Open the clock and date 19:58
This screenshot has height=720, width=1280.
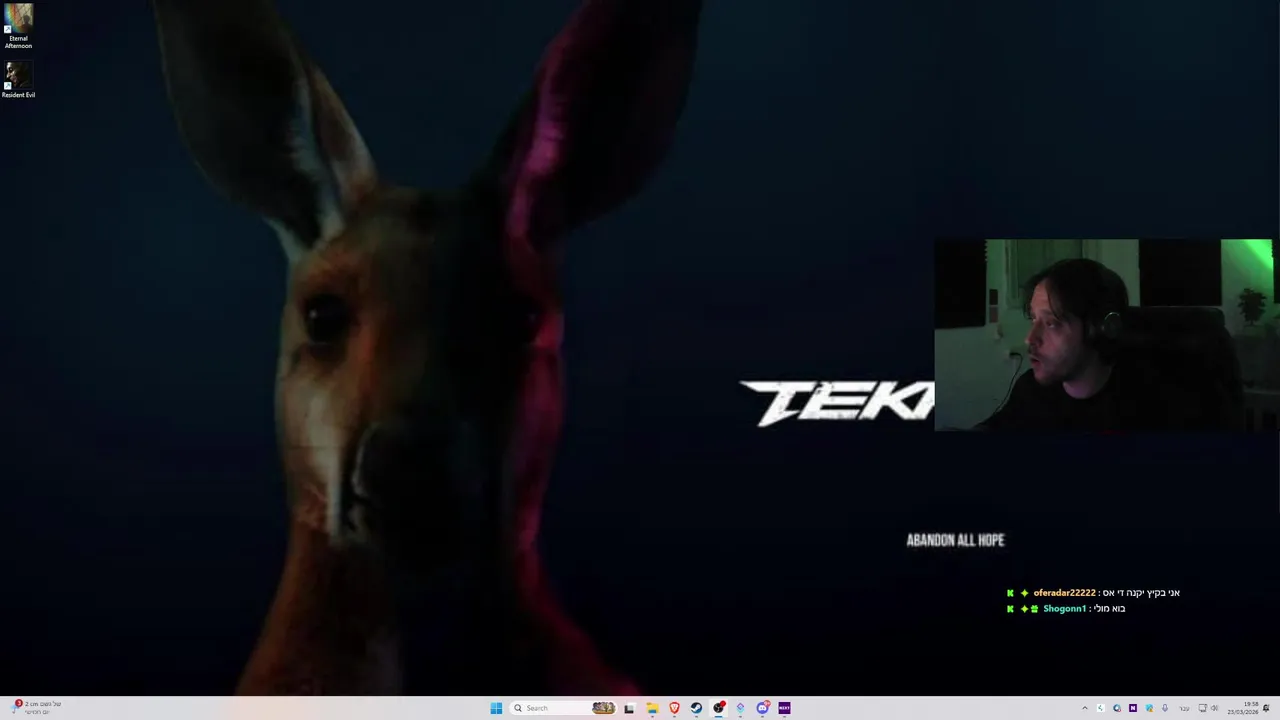click(1243, 708)
